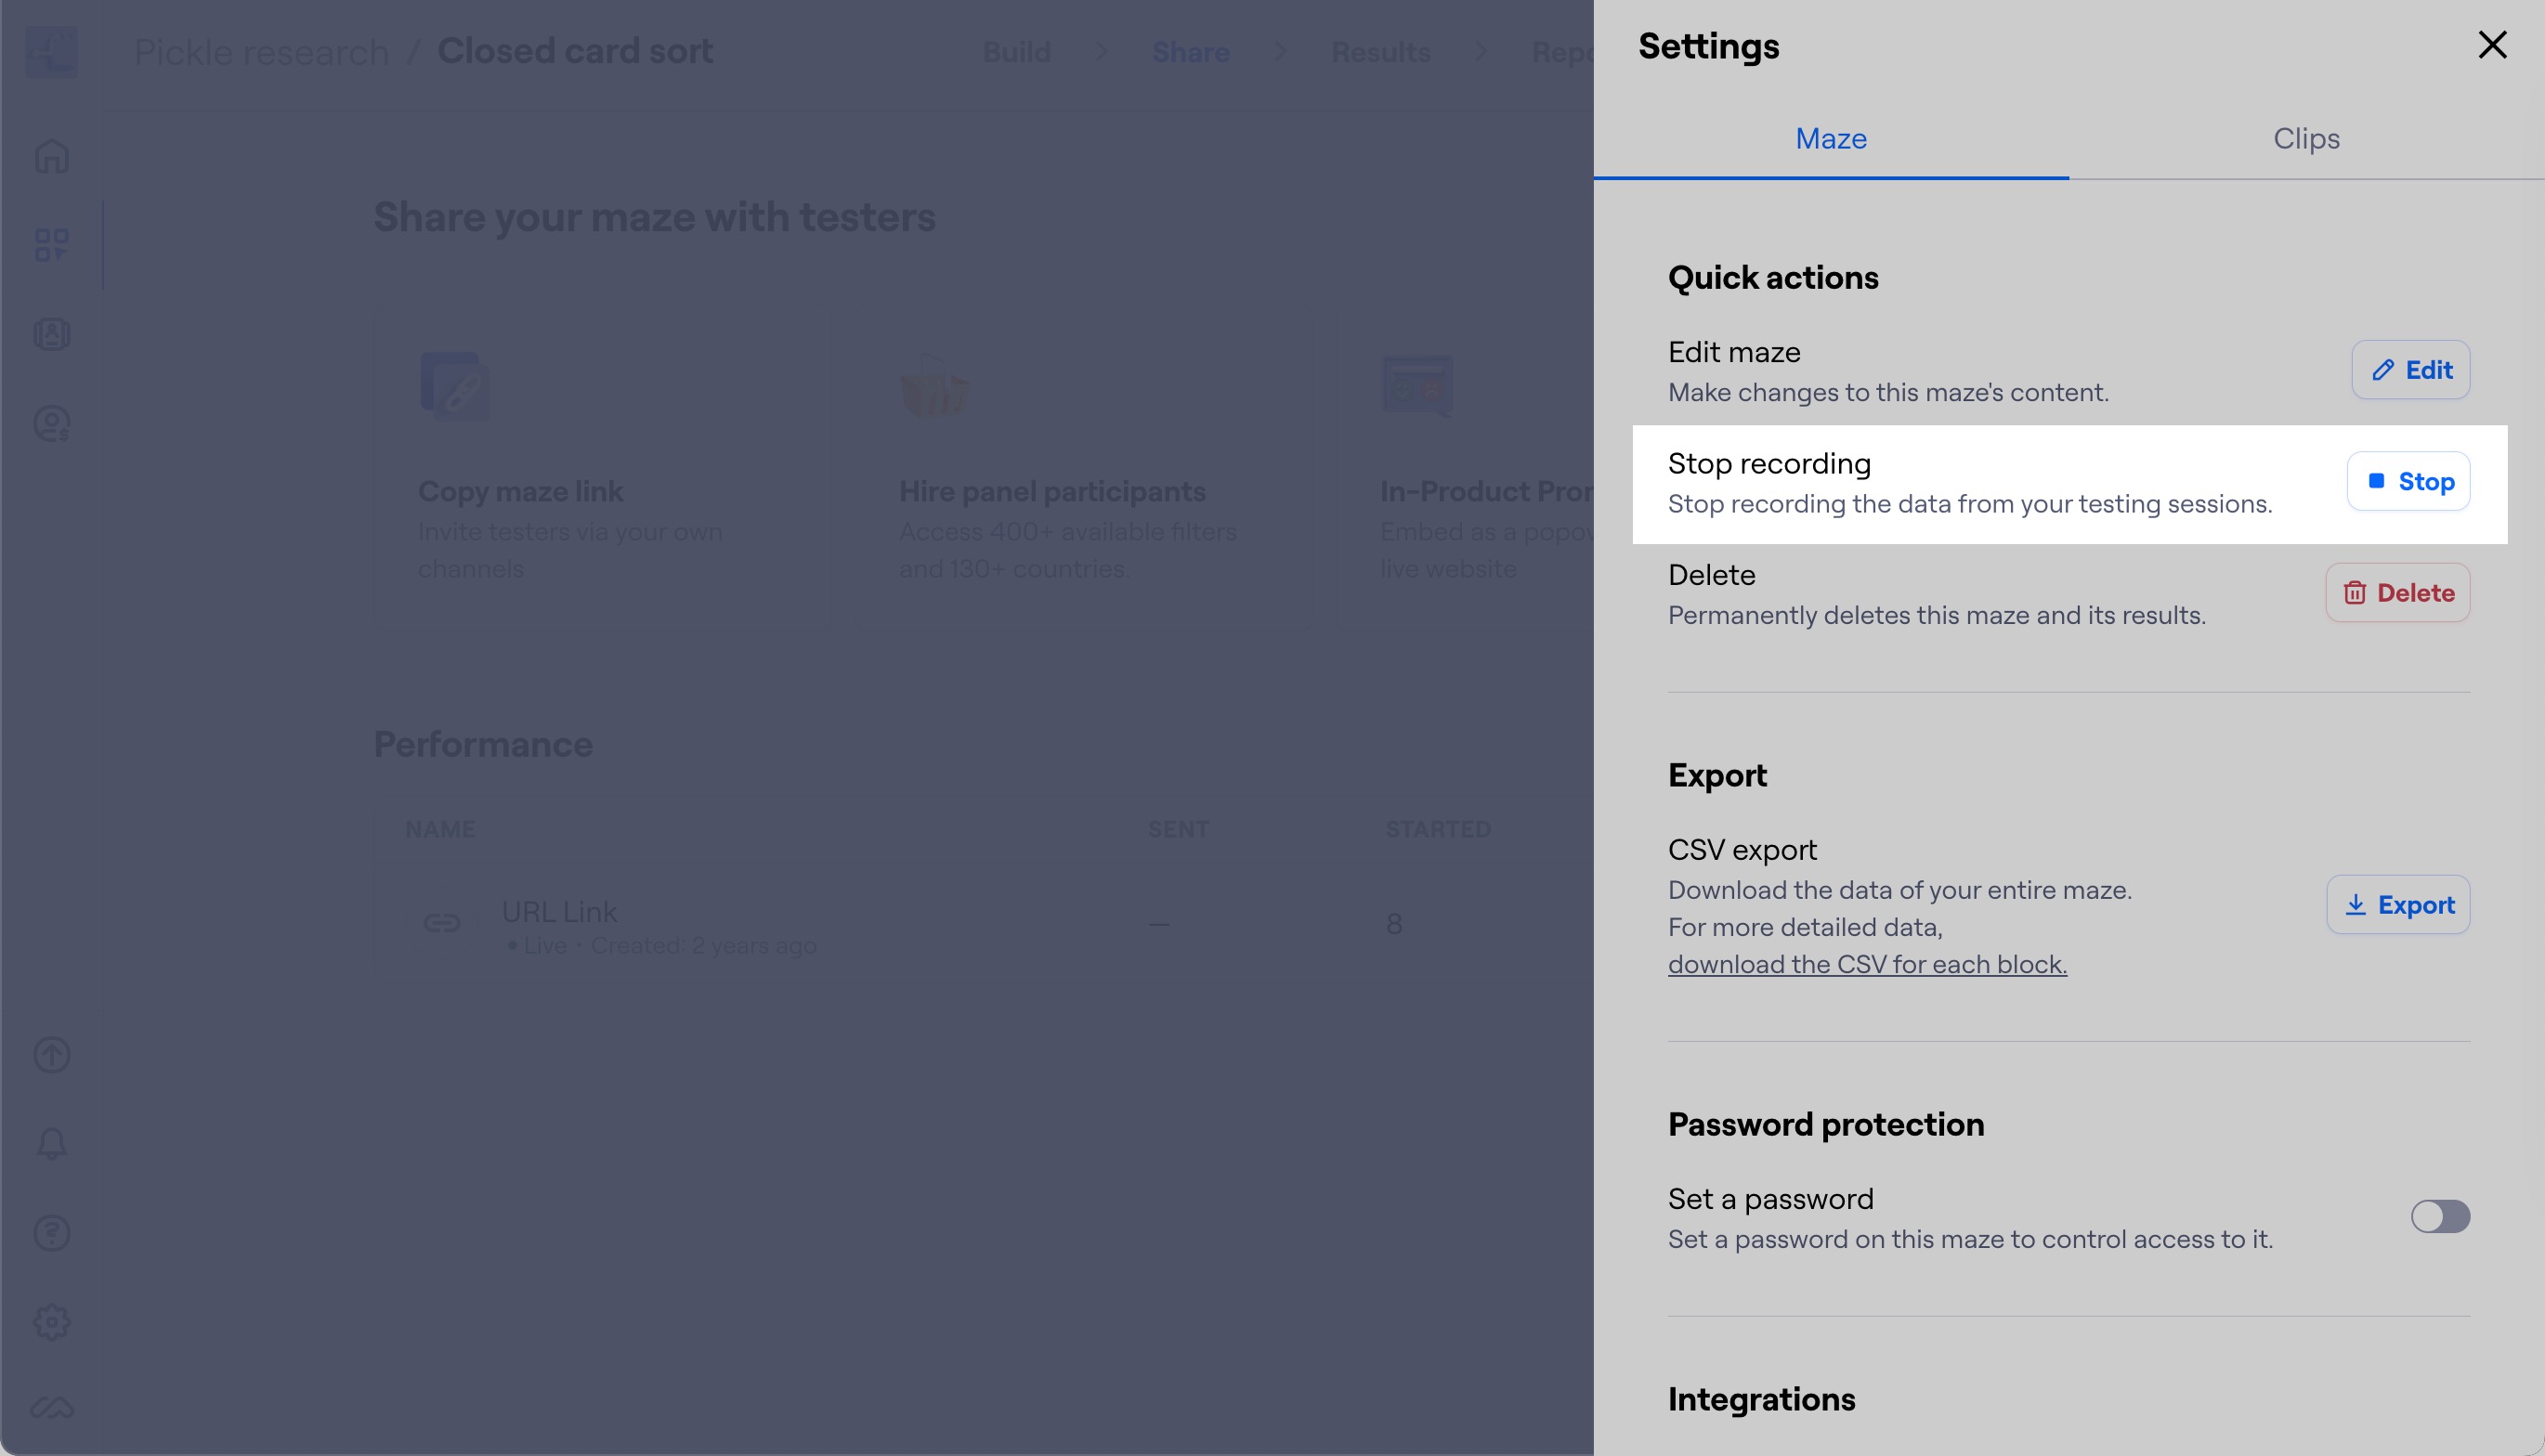Open the participants contact icon in sidebar
Screen dimensions: 2545x1456
coord(52,334)
